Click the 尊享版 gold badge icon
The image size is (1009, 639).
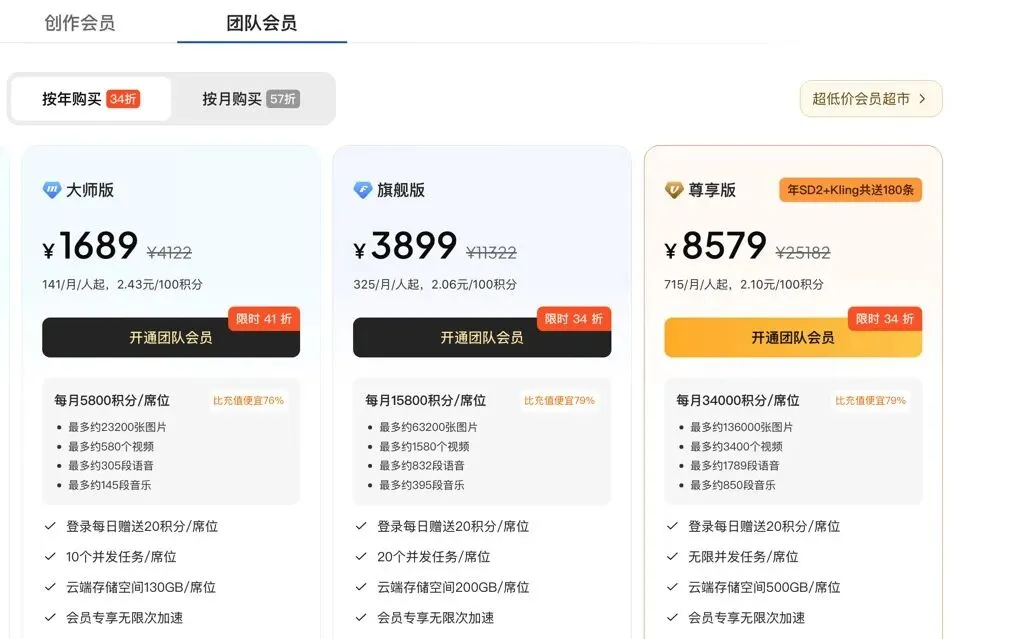tap(674, 190)
